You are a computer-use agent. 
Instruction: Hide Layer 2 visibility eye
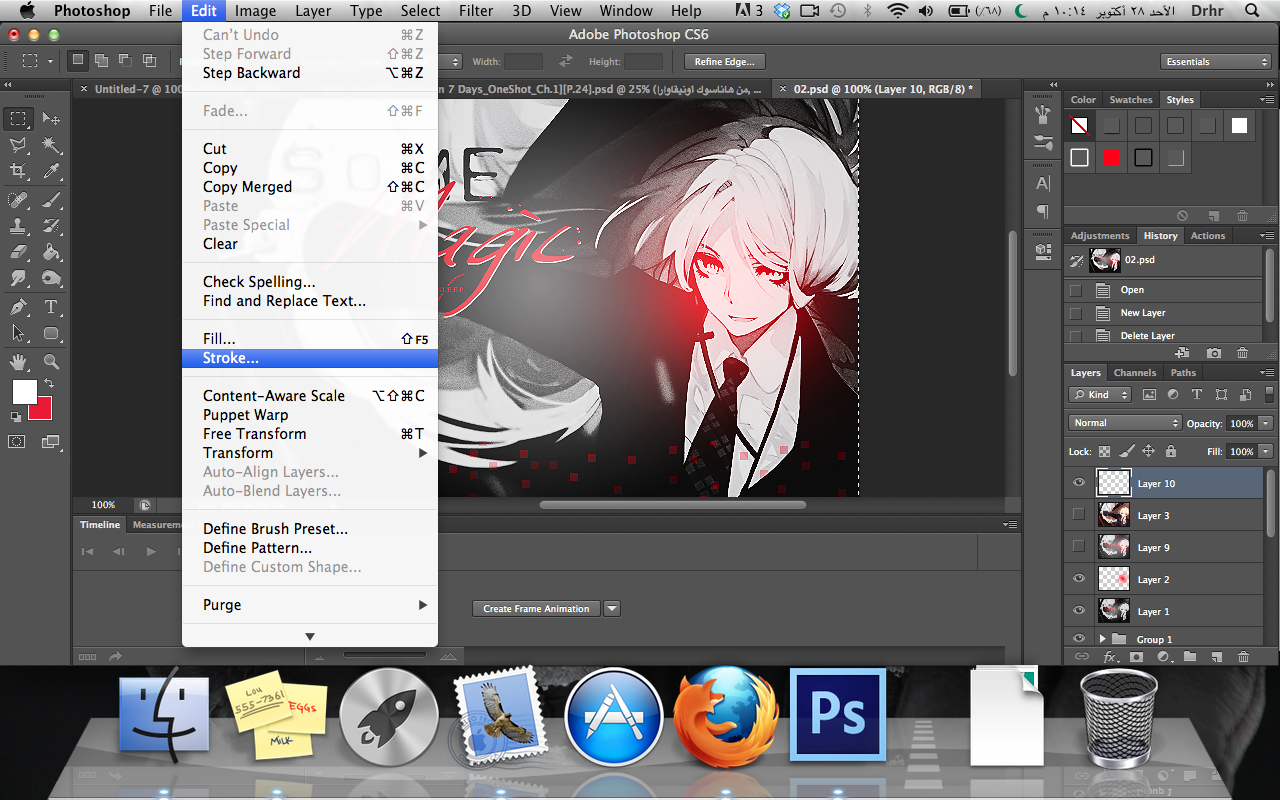pos(1079,579)
